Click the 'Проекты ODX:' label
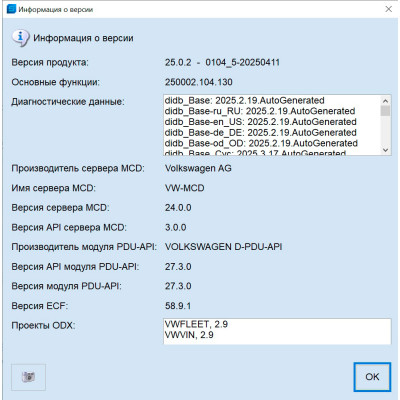This screenshot has height=400, width=400. pyautogui.click(x=43, y=325)
